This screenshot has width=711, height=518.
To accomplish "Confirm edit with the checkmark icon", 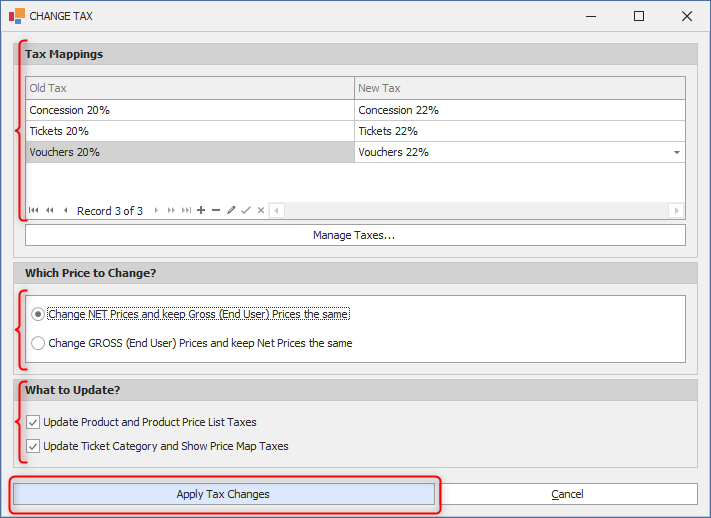I will click(x=246, y=210).
